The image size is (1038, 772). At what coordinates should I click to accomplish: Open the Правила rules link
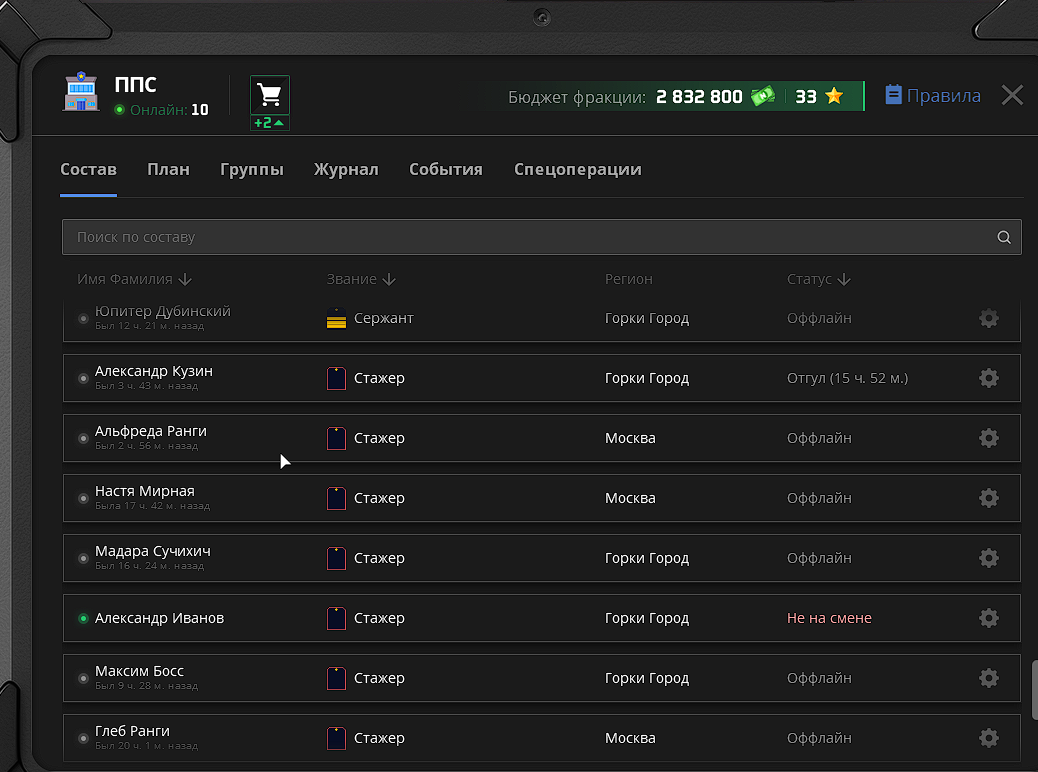[932, 96]
